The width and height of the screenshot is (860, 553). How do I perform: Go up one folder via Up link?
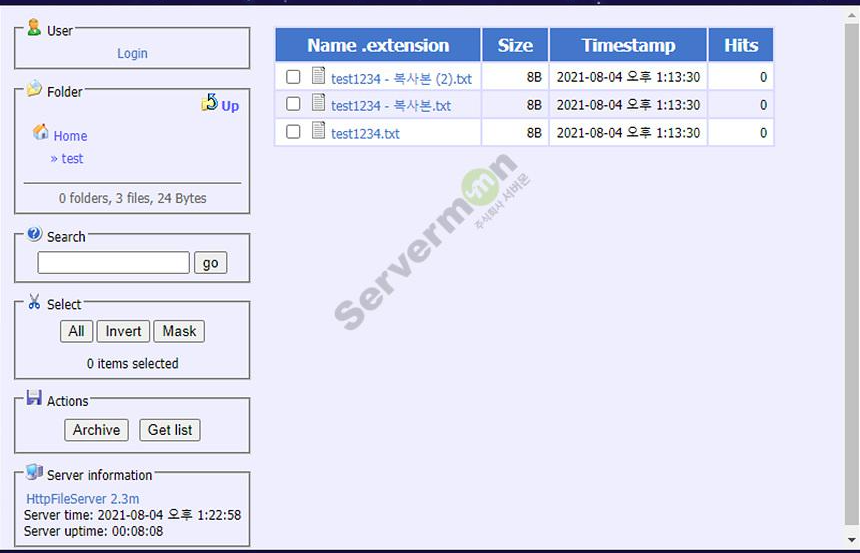pos(230,106)
